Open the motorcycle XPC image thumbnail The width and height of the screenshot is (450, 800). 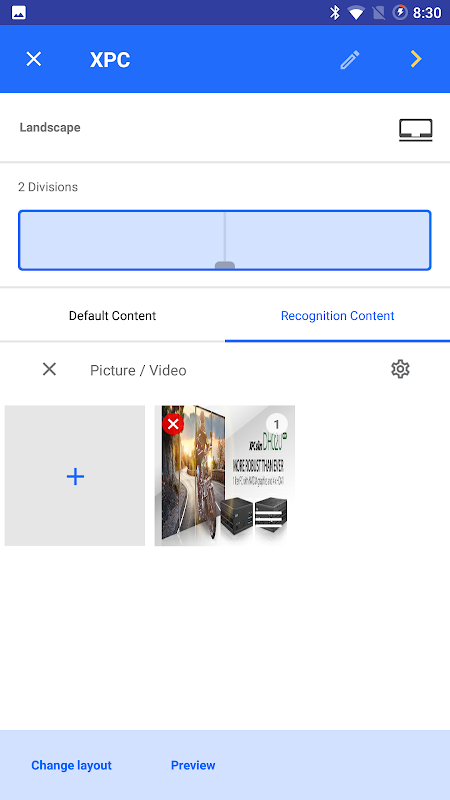pos(224,476)
